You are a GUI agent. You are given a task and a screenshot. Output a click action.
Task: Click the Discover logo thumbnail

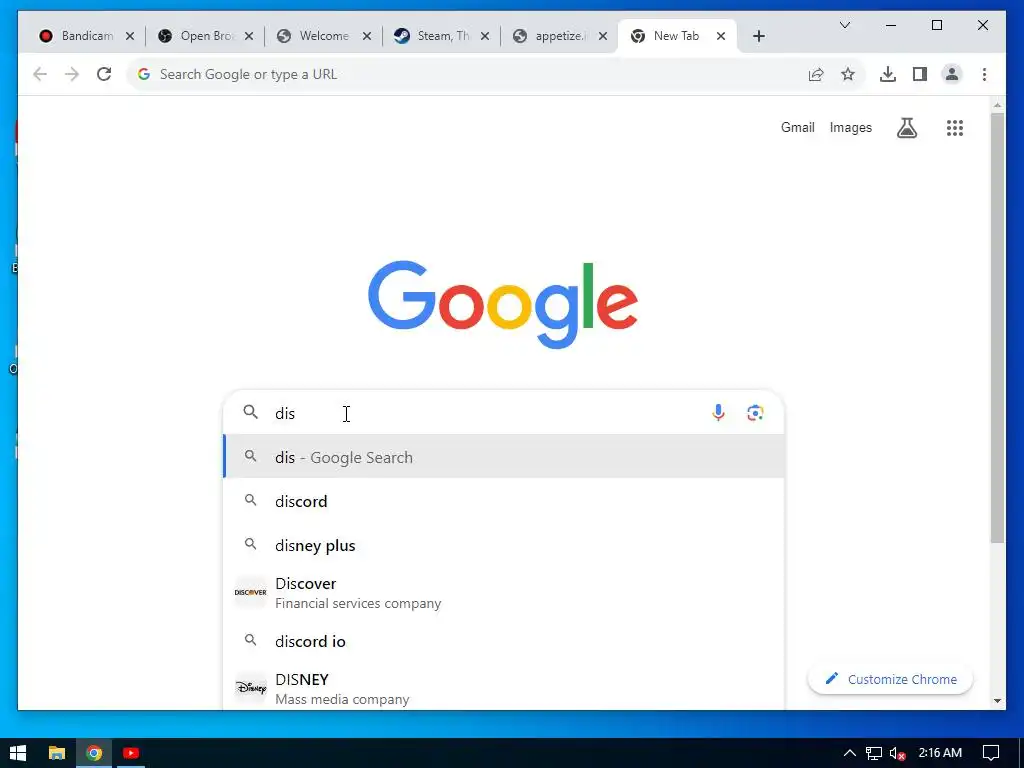(x=251, y=592)
